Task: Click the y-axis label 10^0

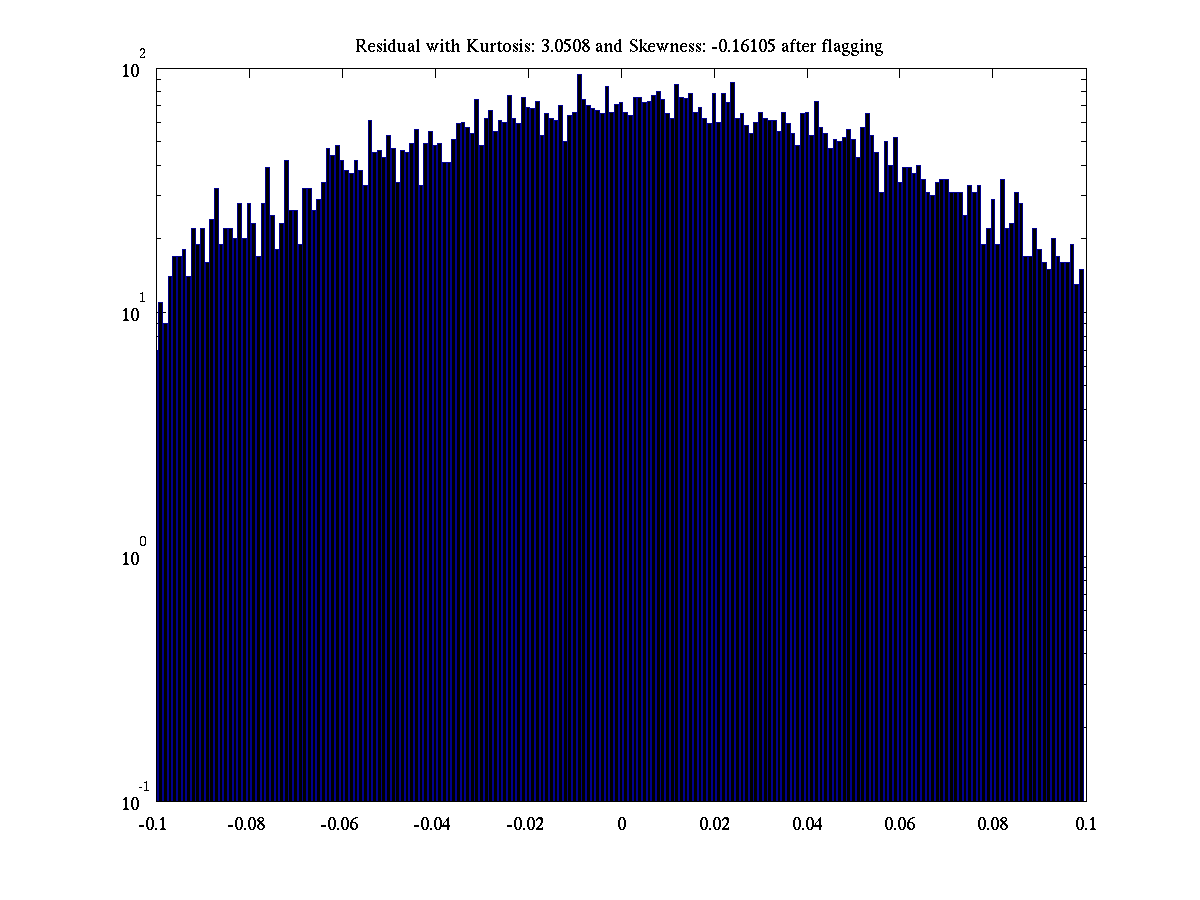Action: [x=135, y=557]
